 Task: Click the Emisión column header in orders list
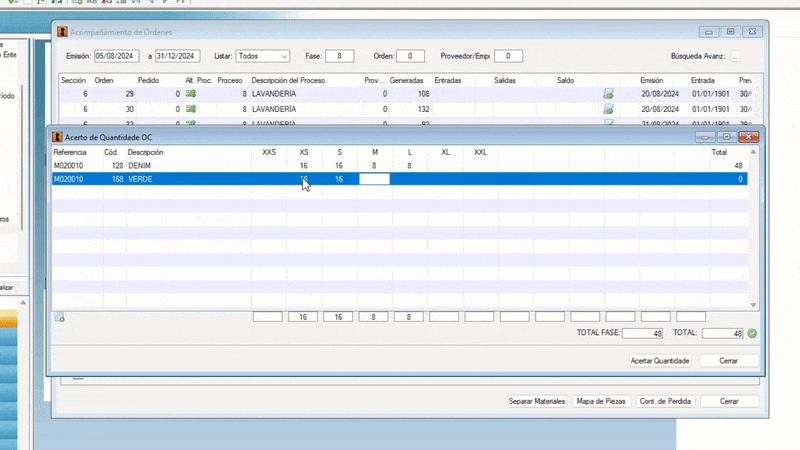(652, 81)
